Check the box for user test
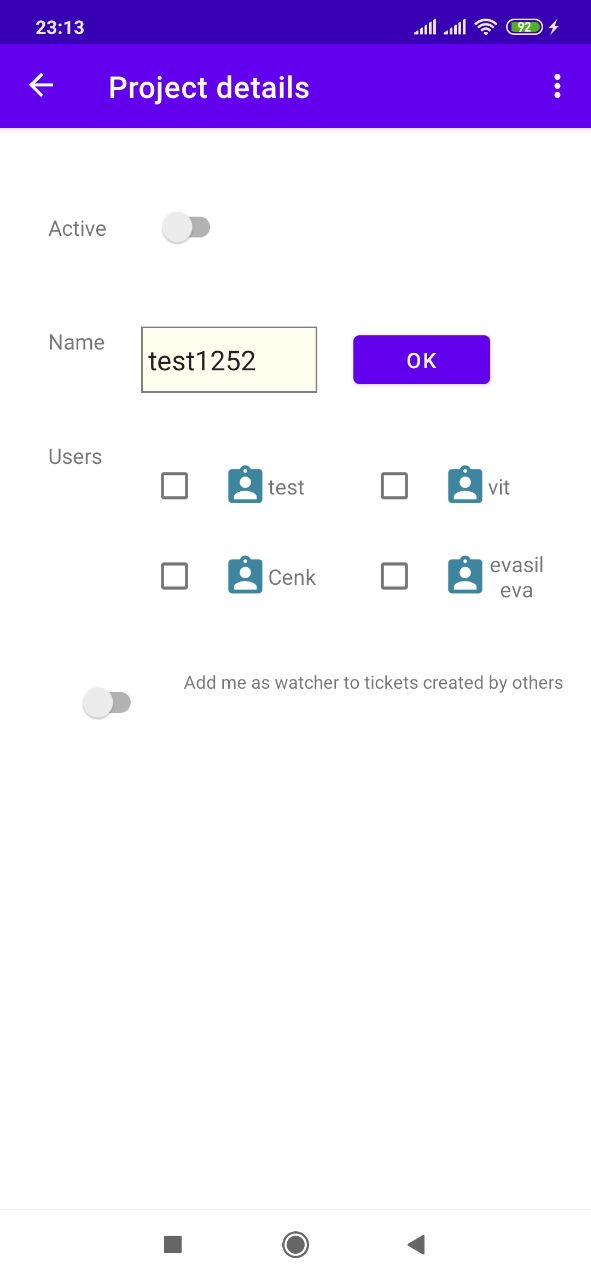This screenshot has height=1280, width=591. click(x=174, y=486)
